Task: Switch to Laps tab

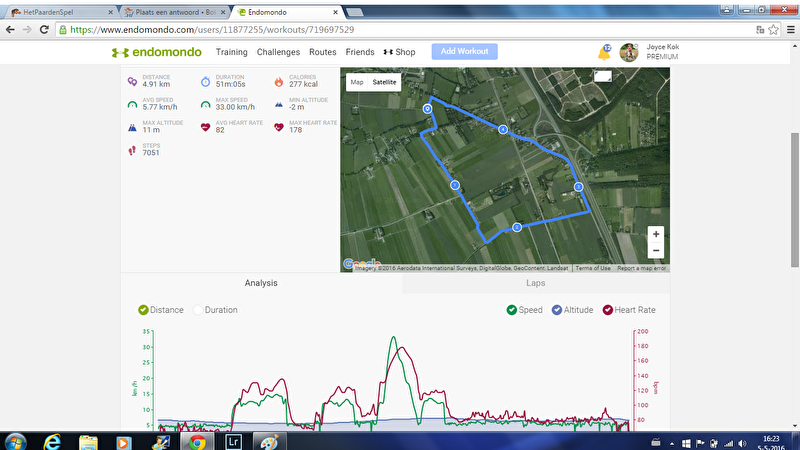Action: tap(536, 283)
